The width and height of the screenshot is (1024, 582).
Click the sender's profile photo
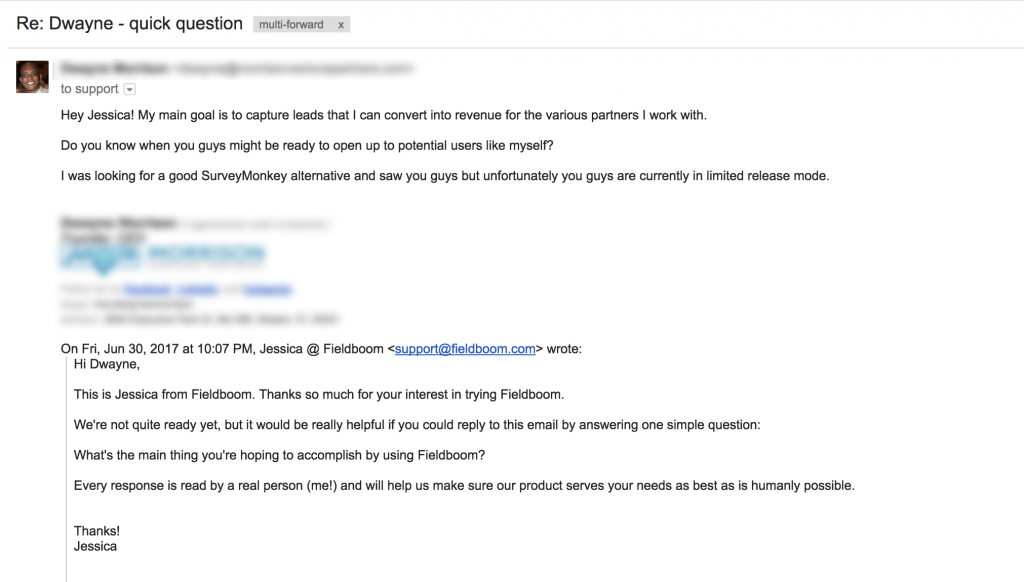[x=32, y=77]
